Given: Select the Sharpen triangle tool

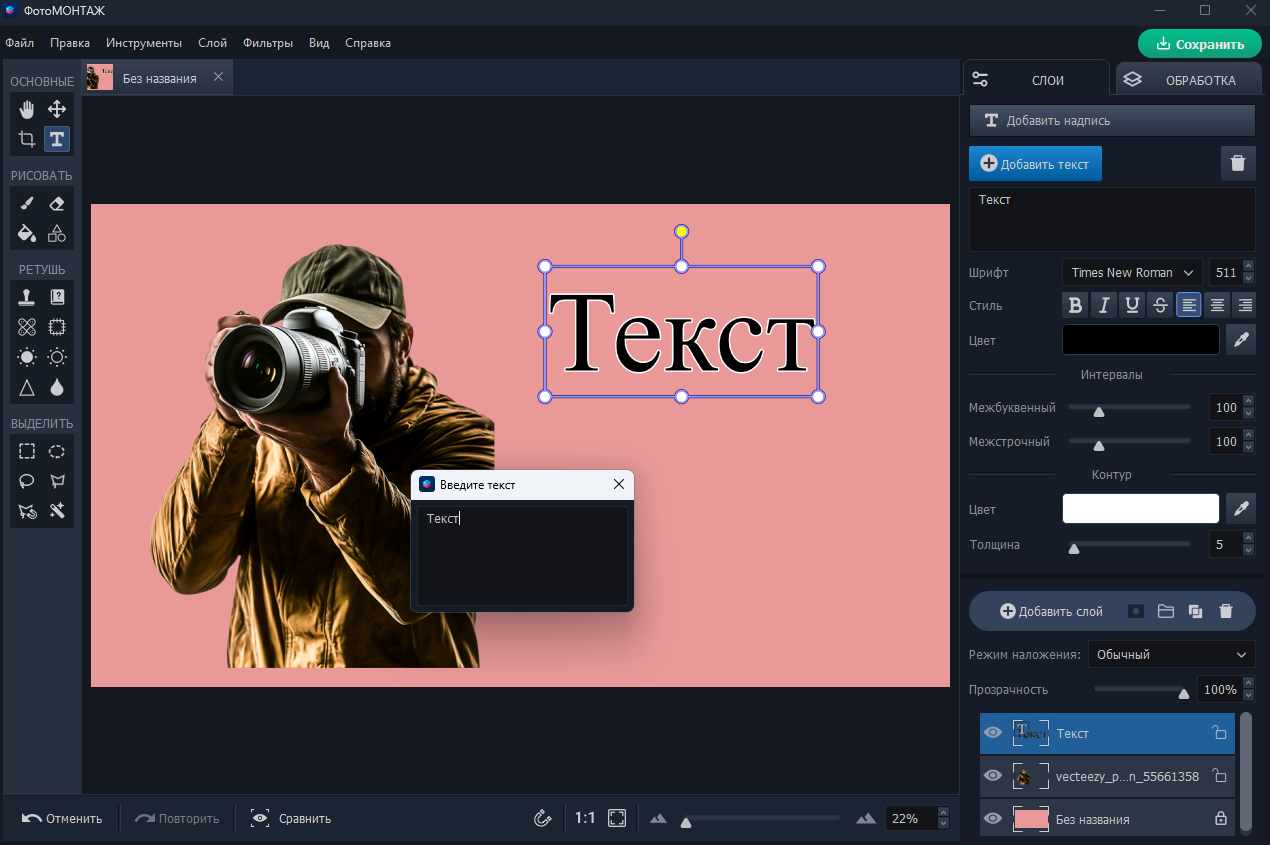Looking at the screenshot, I should [27, 387].
